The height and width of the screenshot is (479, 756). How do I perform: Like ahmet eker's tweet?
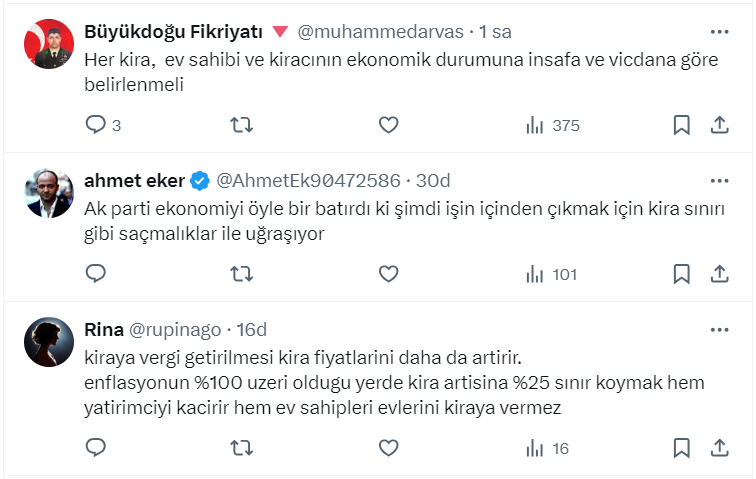(389, 273)
